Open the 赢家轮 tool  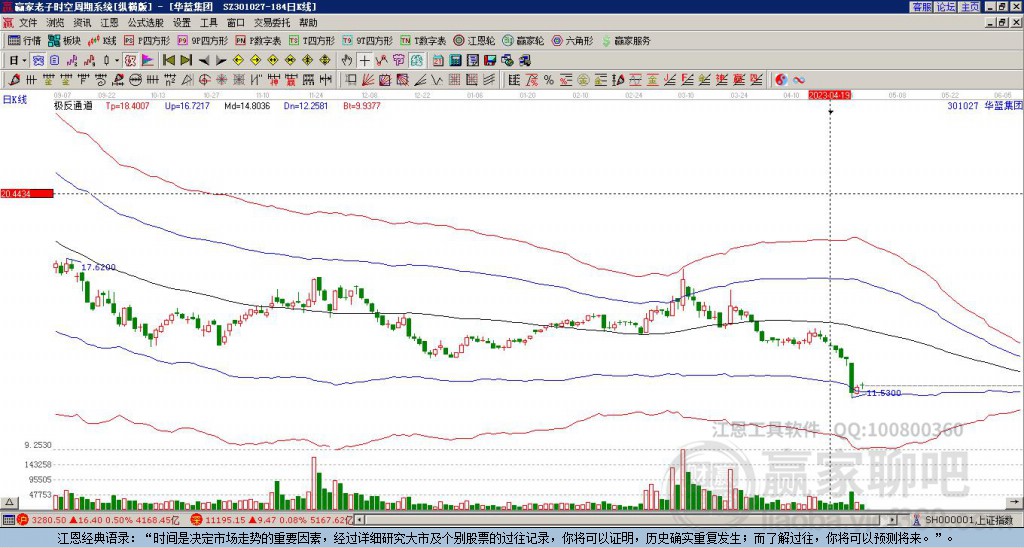[x=523, y=40]
